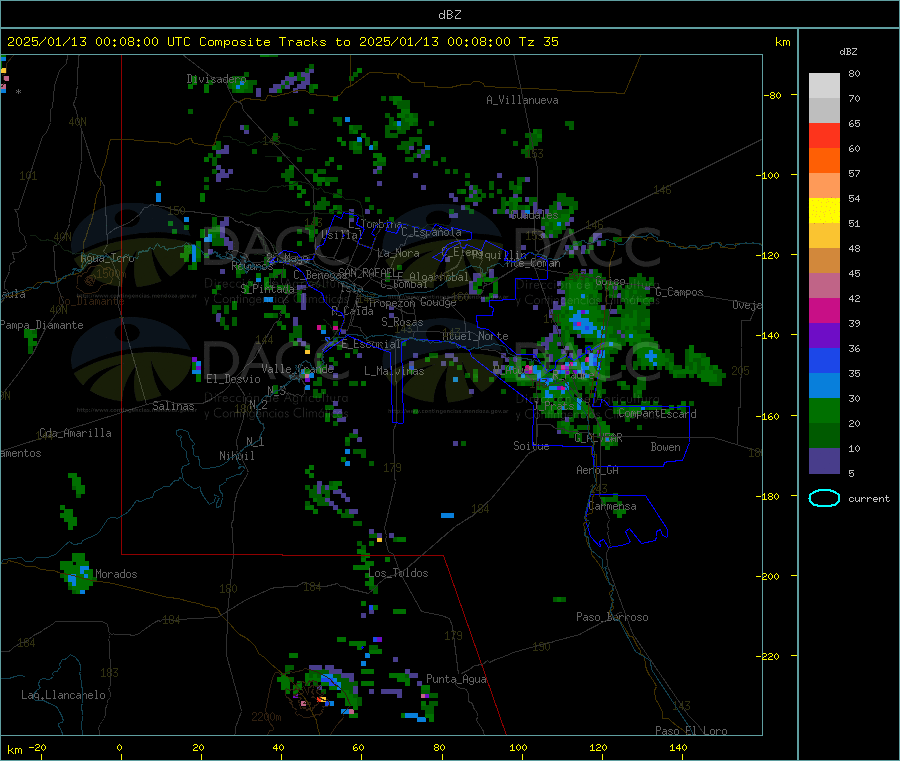Click the dark blue 35-36 dBZ swatch
Screen dimensions: 900x761
click(x=824, y=360)
